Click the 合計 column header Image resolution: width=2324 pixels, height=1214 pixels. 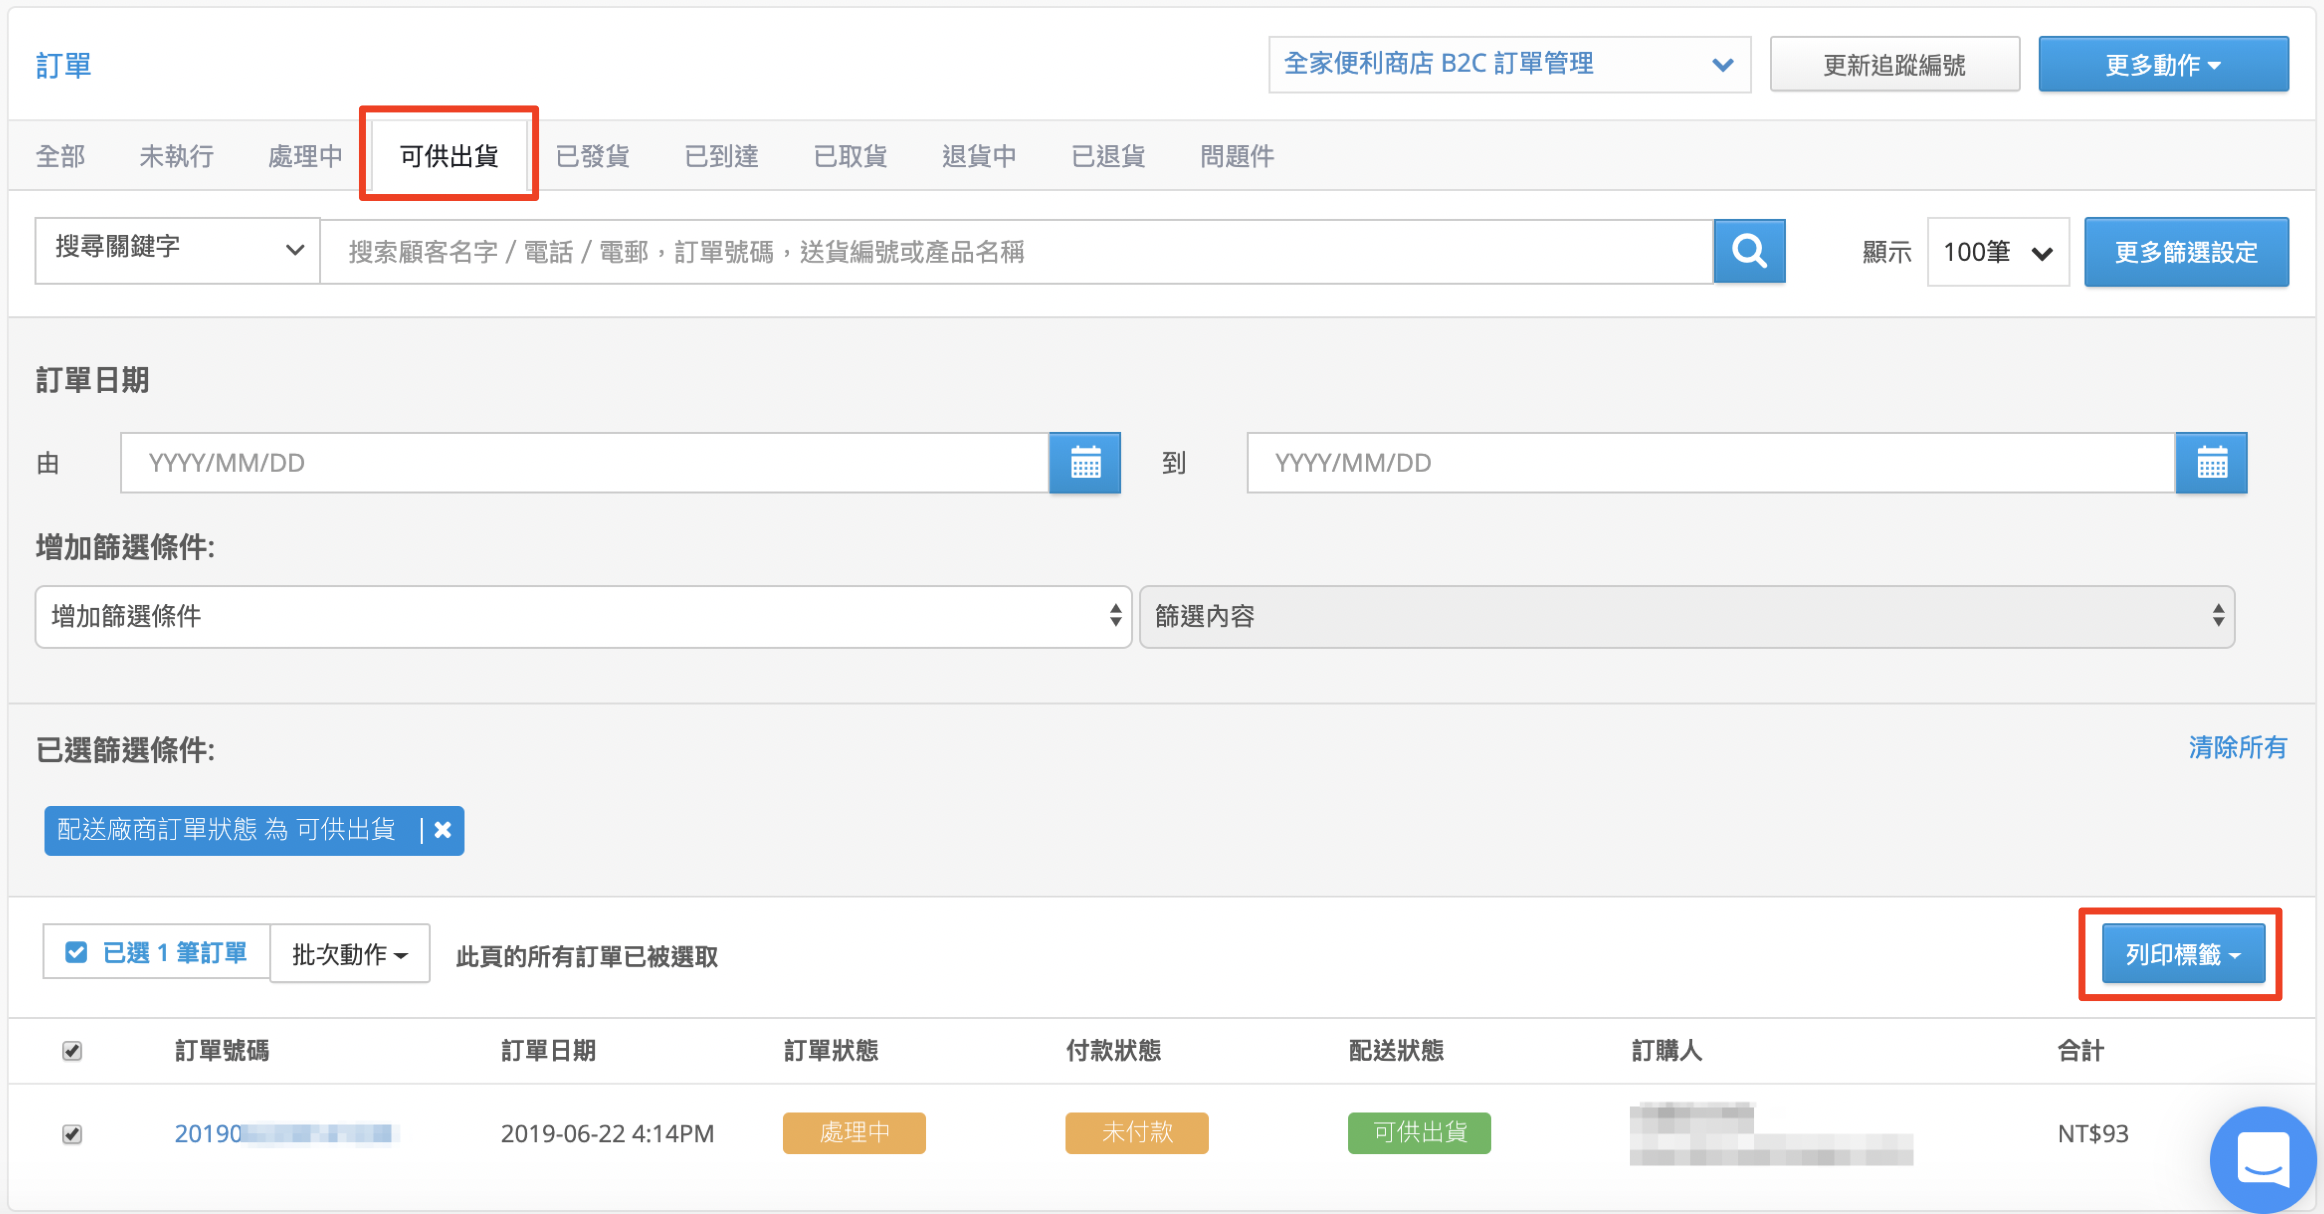point(2081,1051)
